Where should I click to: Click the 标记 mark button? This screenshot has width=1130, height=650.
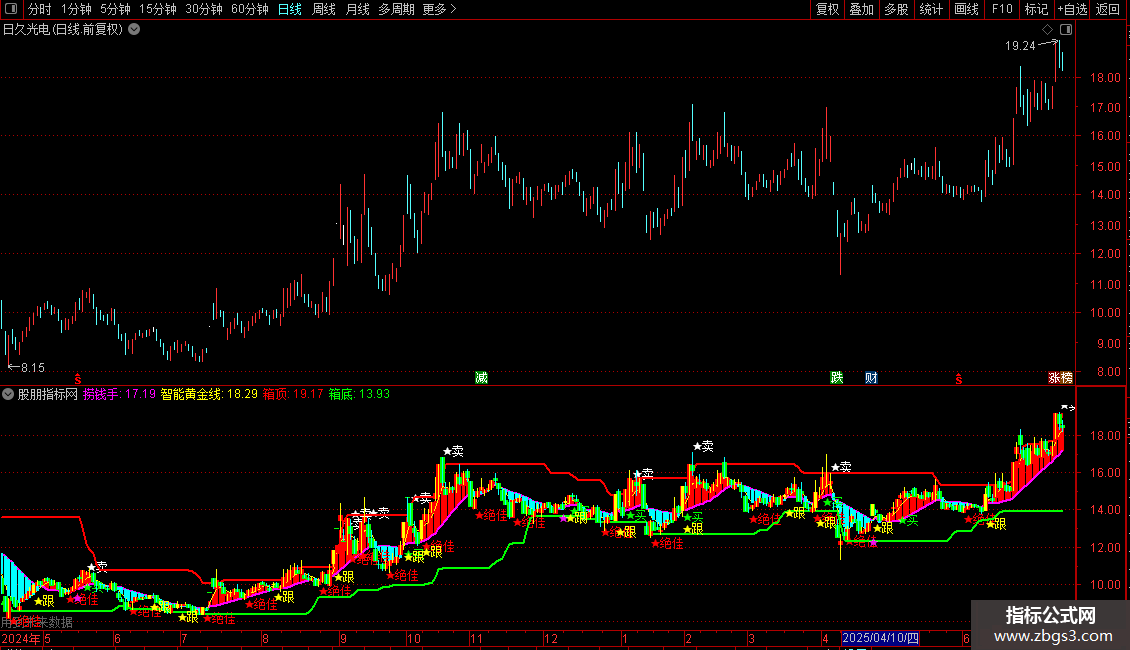click(x=1036, y=9)
